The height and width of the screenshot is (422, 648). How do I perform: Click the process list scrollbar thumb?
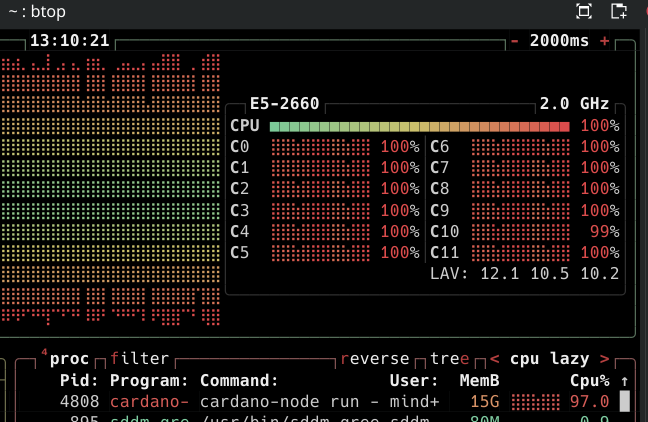[x=624, y=401]
